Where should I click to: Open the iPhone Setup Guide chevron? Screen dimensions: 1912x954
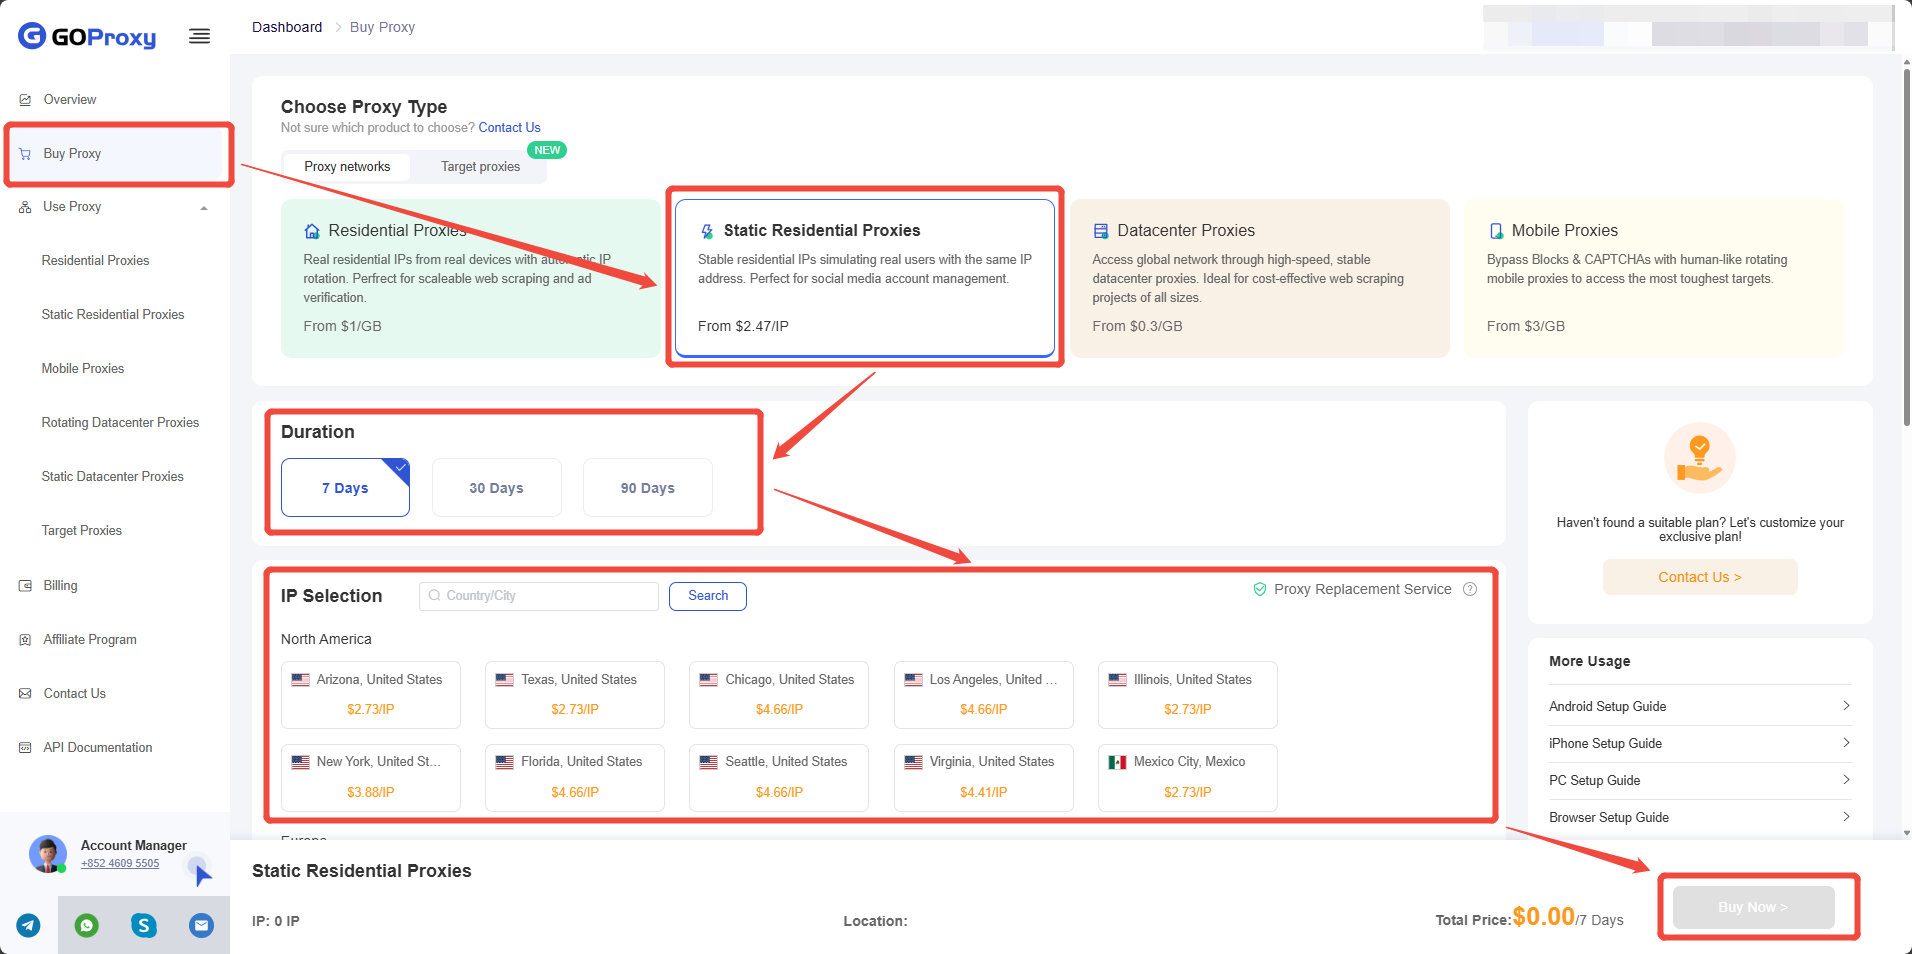[1846, 743]
